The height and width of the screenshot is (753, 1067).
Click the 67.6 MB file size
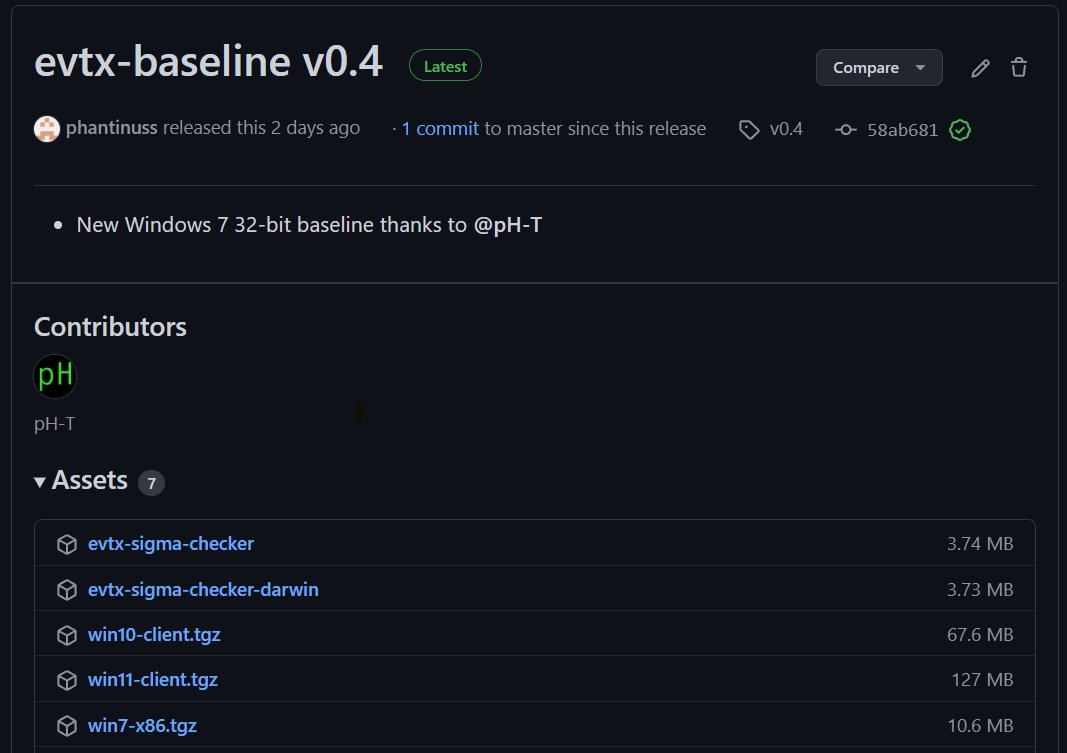point(980,635)
